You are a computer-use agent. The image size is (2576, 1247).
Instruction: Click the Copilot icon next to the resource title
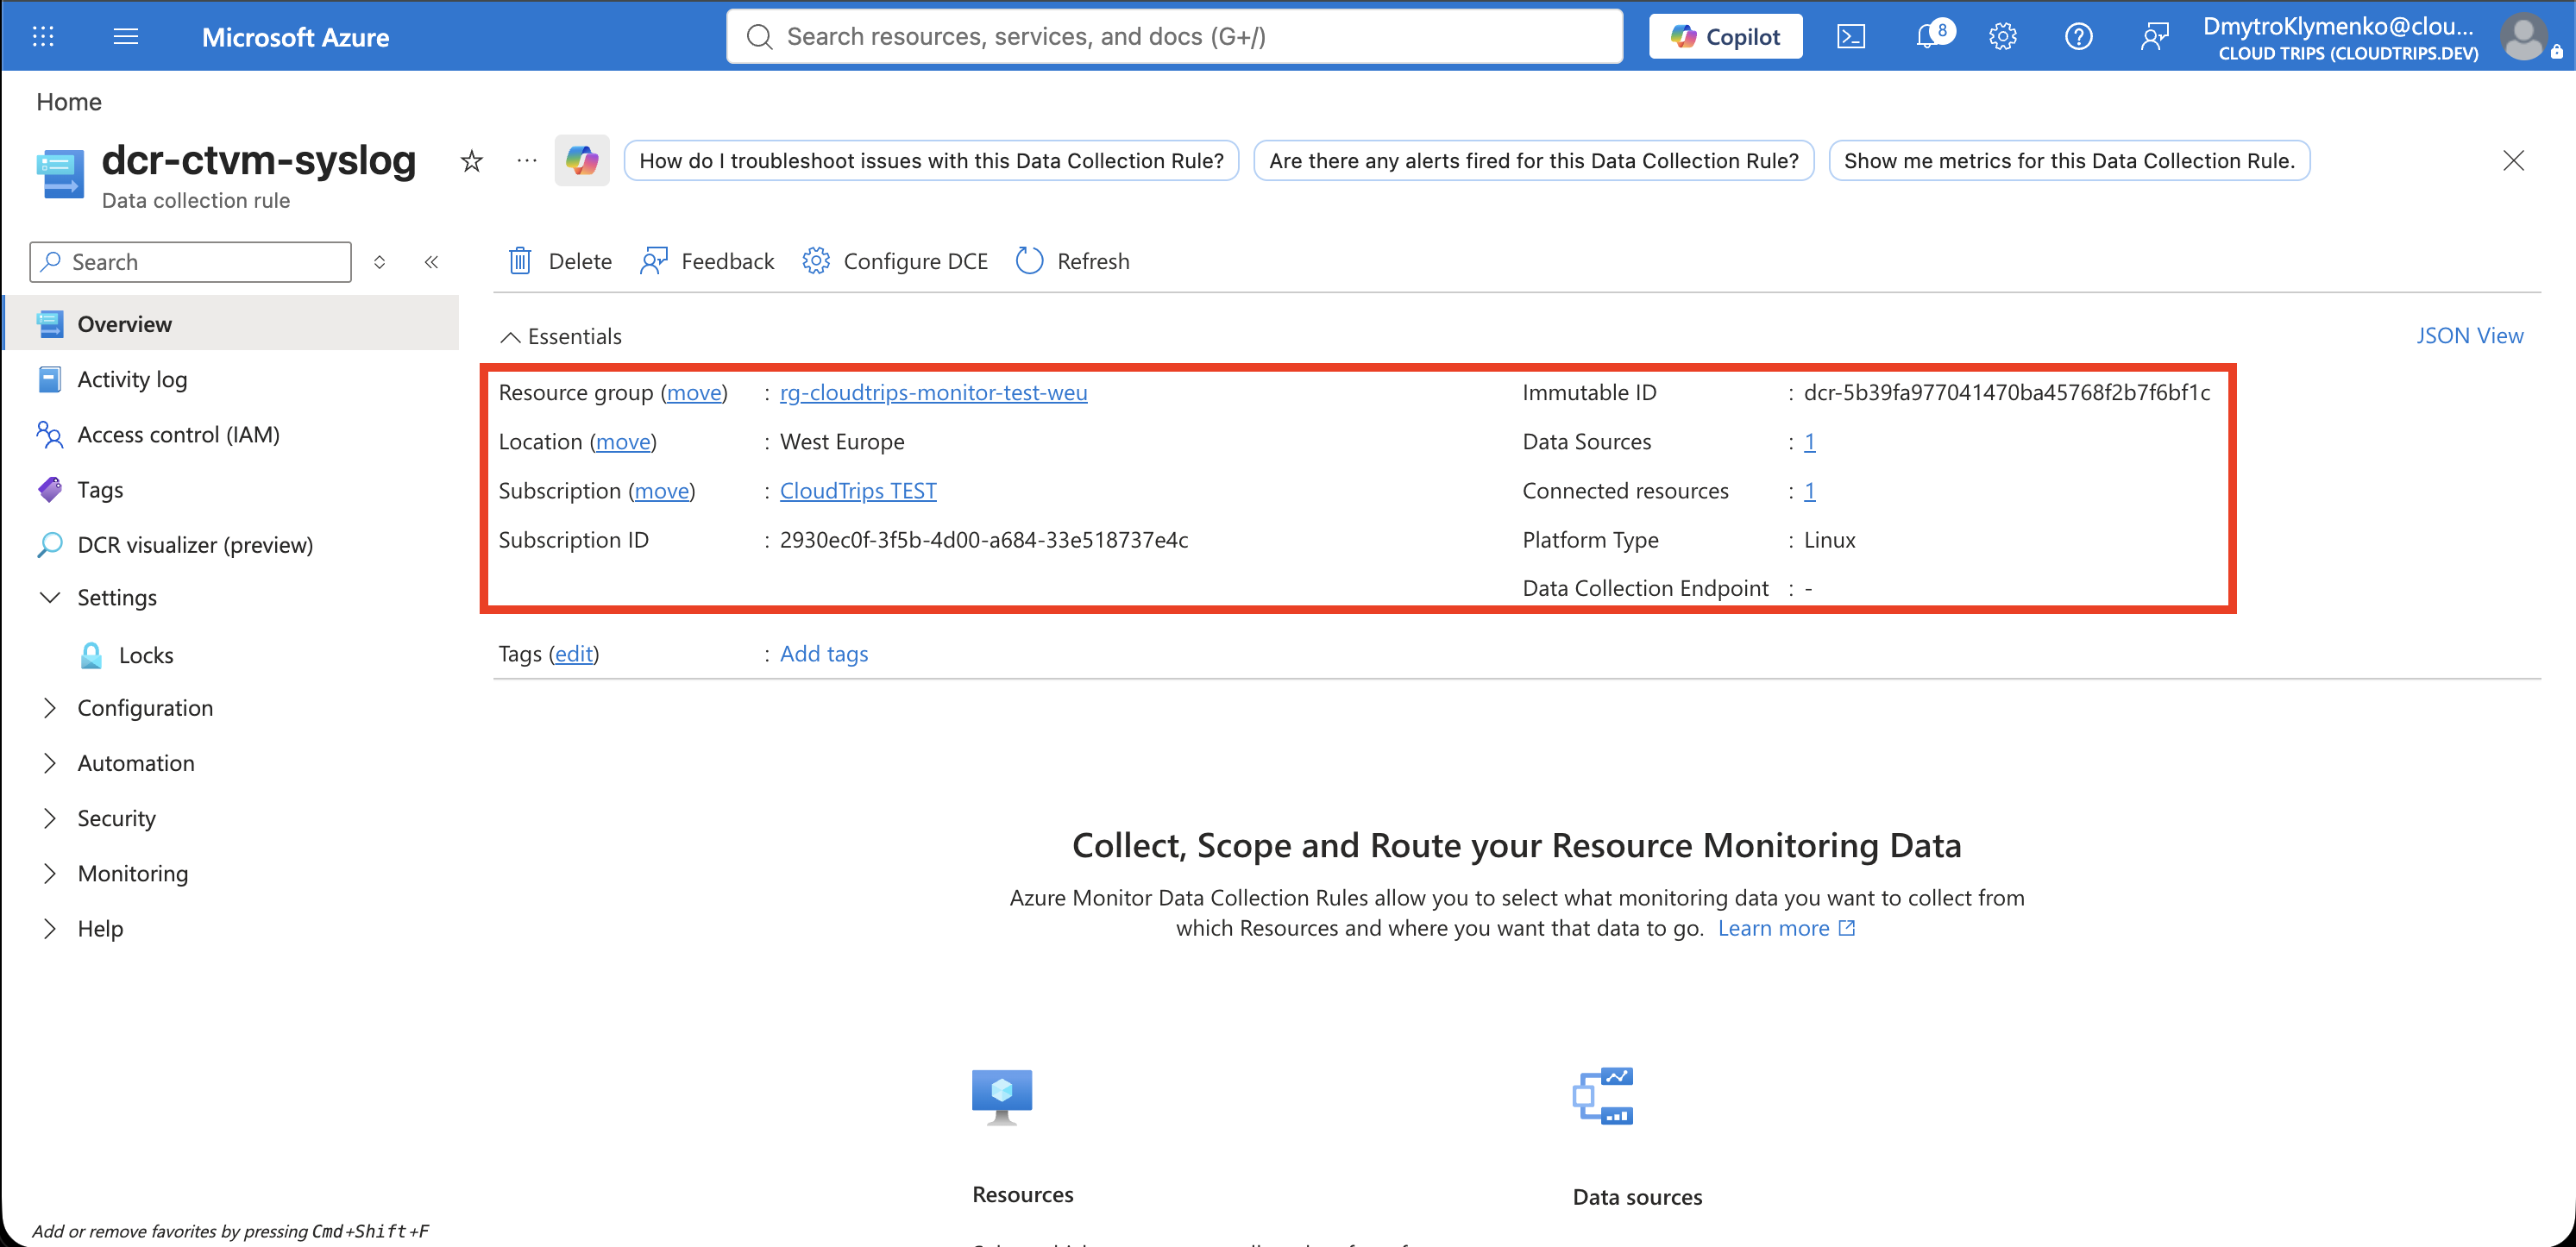click(x=582, y=161)
